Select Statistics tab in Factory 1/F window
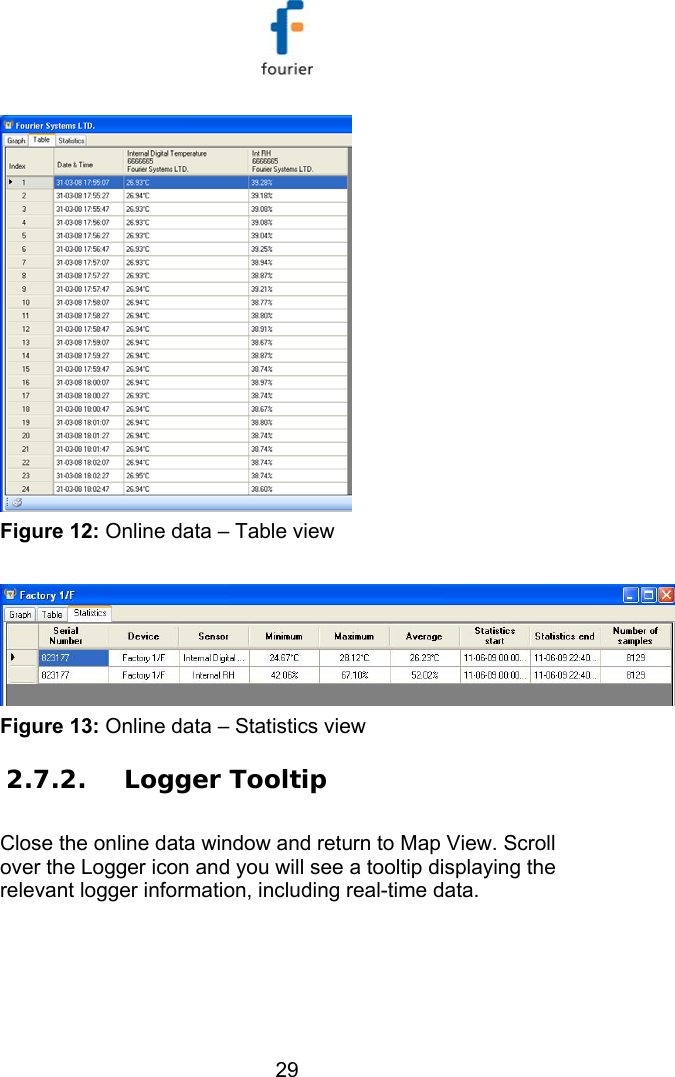Image resolution: width=675 pixels, height=1077 pixels. click(x=90, y=613)
